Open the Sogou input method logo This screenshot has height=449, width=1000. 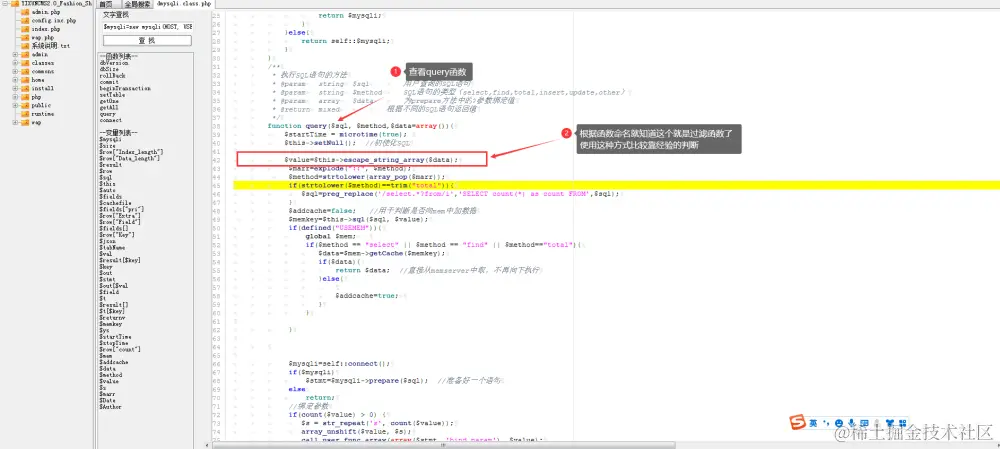(798, 422)
